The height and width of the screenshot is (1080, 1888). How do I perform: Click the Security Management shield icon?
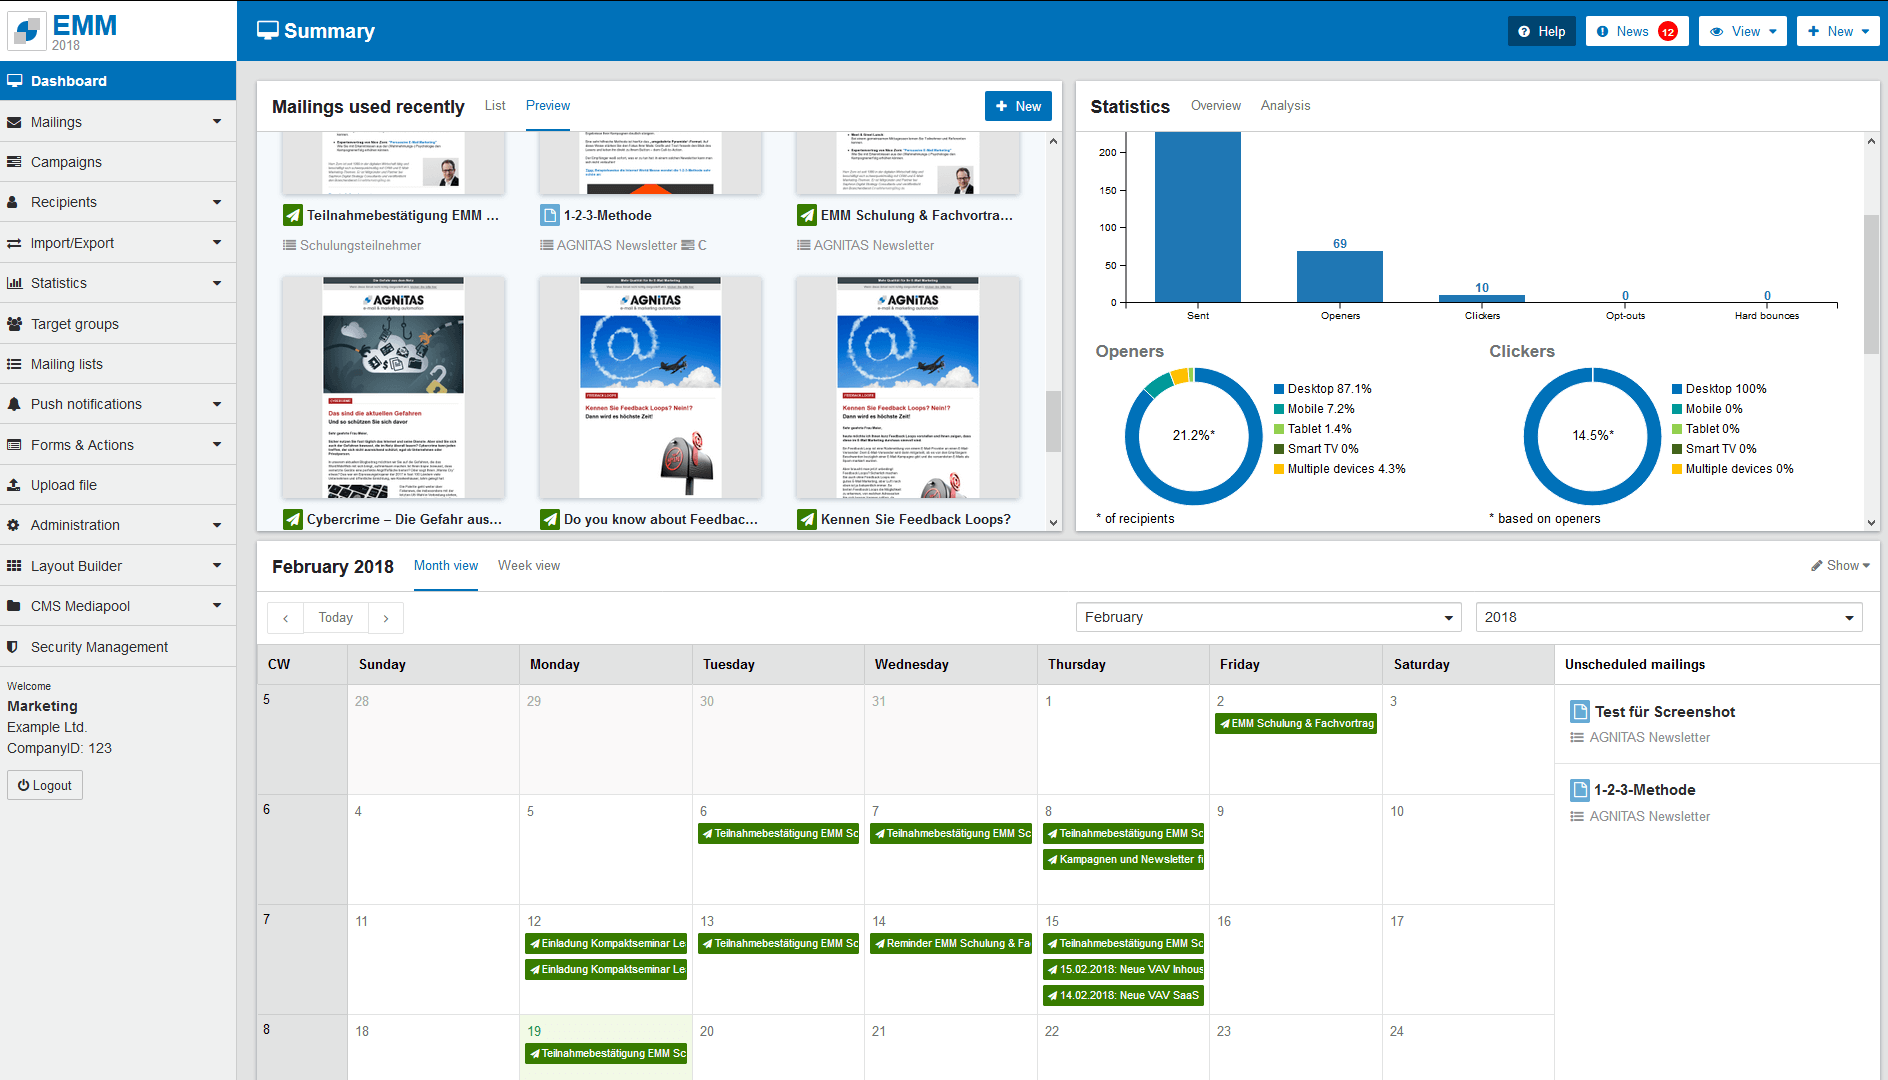pos(13,647)
